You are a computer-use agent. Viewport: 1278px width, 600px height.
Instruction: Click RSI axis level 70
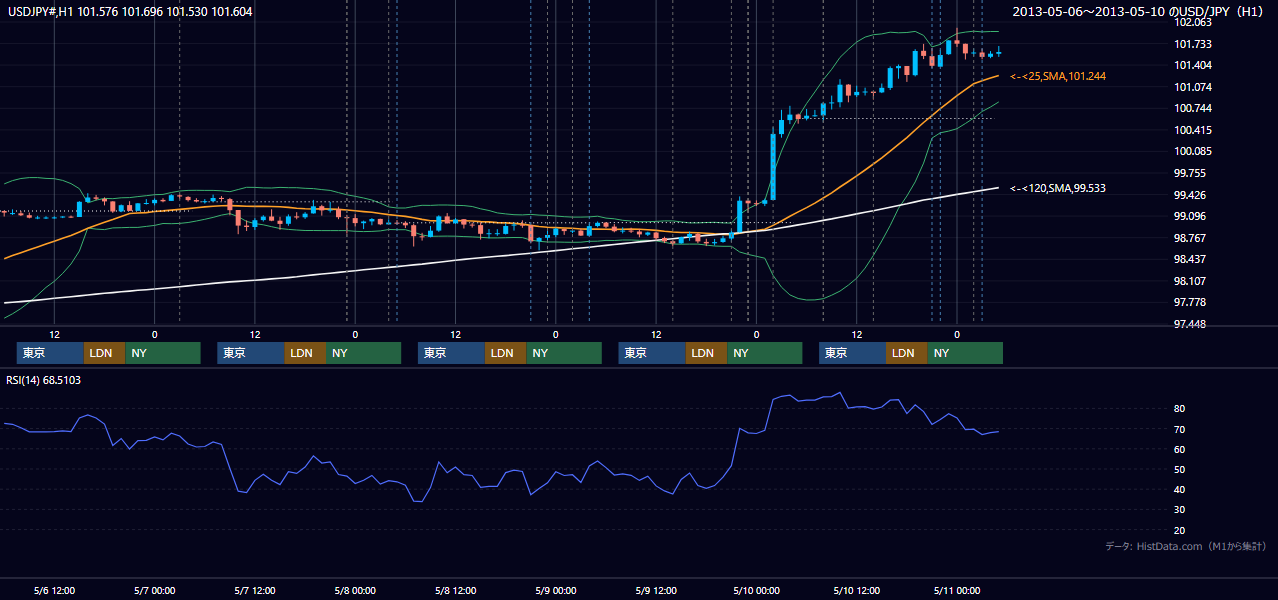click(x=1180, y=429)
